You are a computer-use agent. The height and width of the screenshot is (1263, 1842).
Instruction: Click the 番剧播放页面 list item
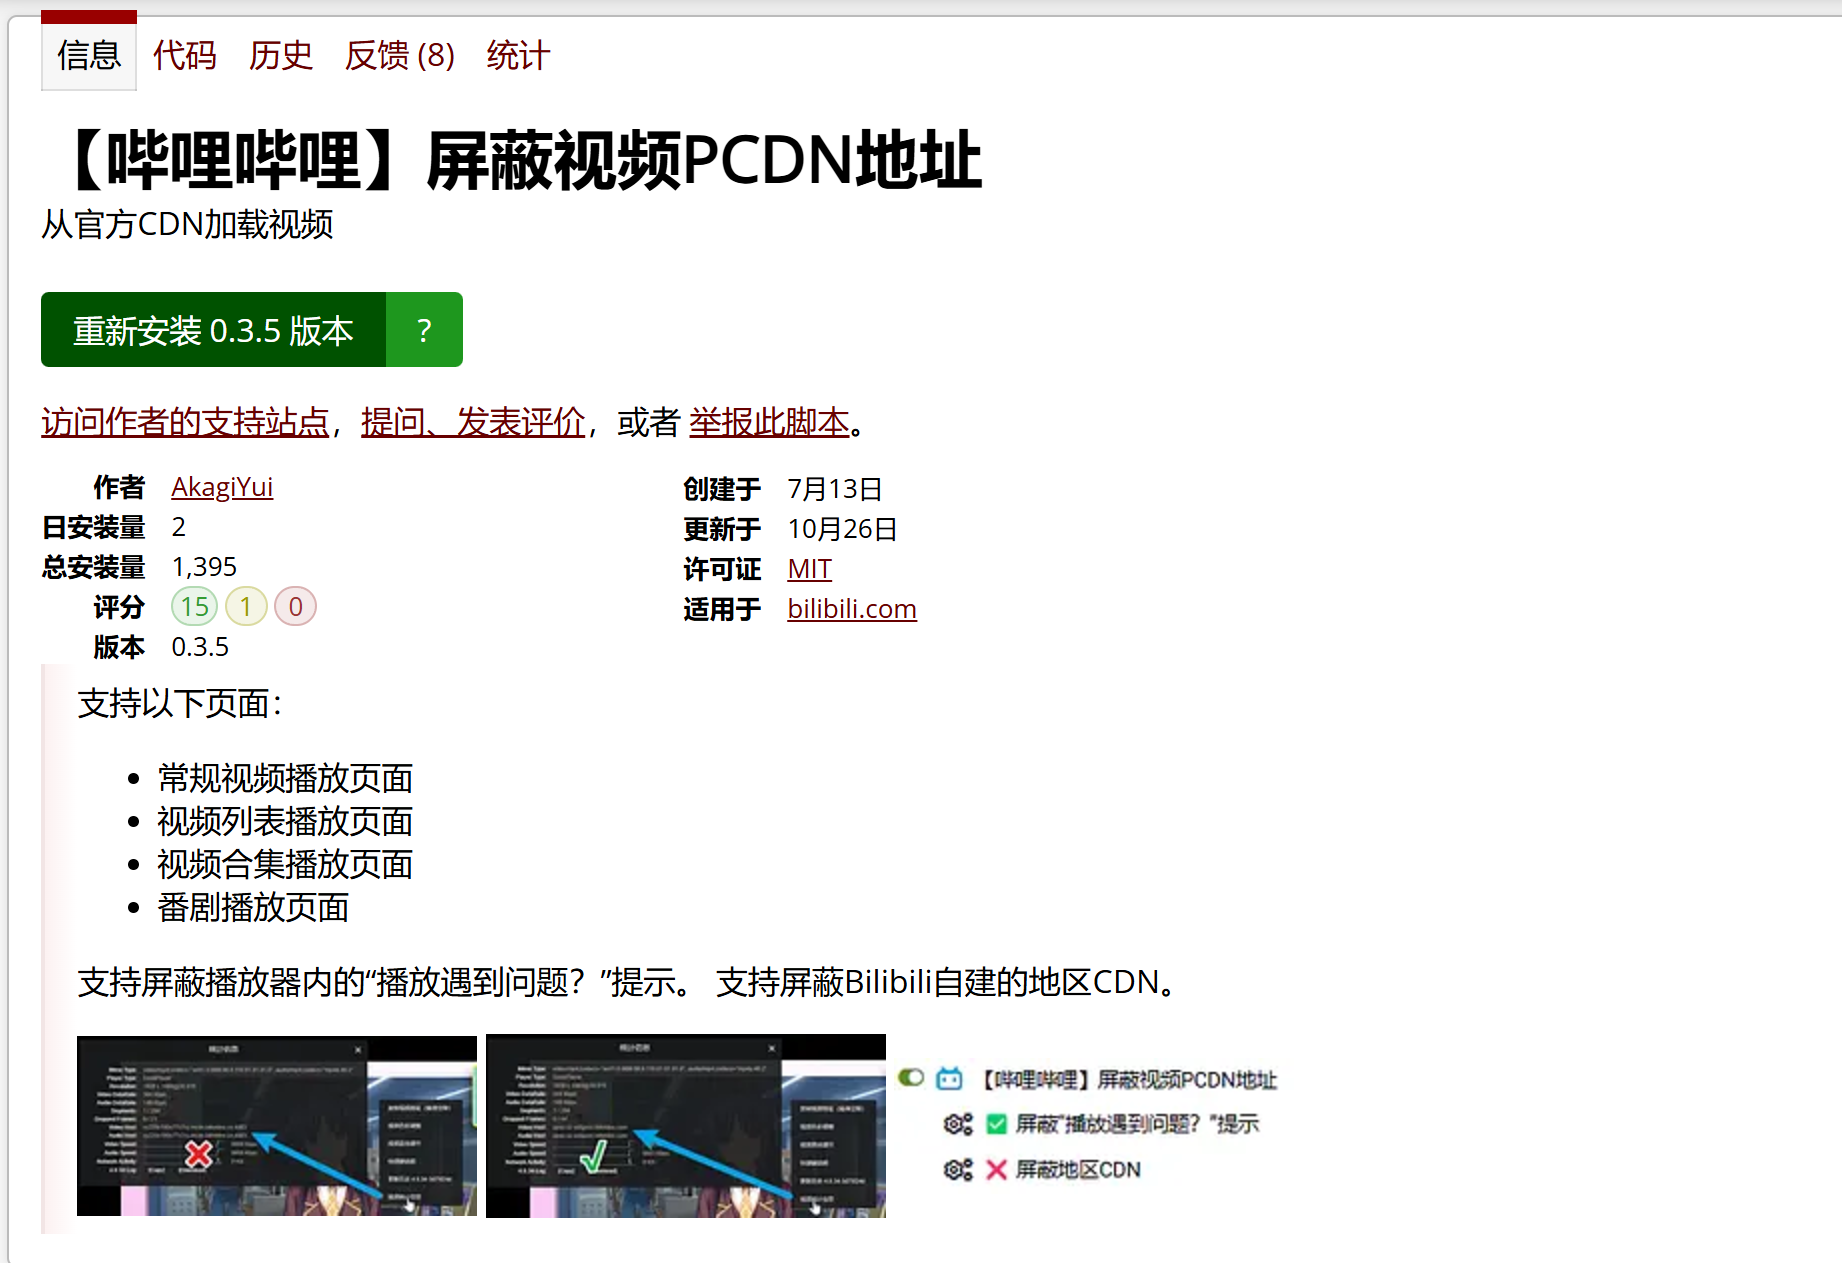tap(253, 907)
